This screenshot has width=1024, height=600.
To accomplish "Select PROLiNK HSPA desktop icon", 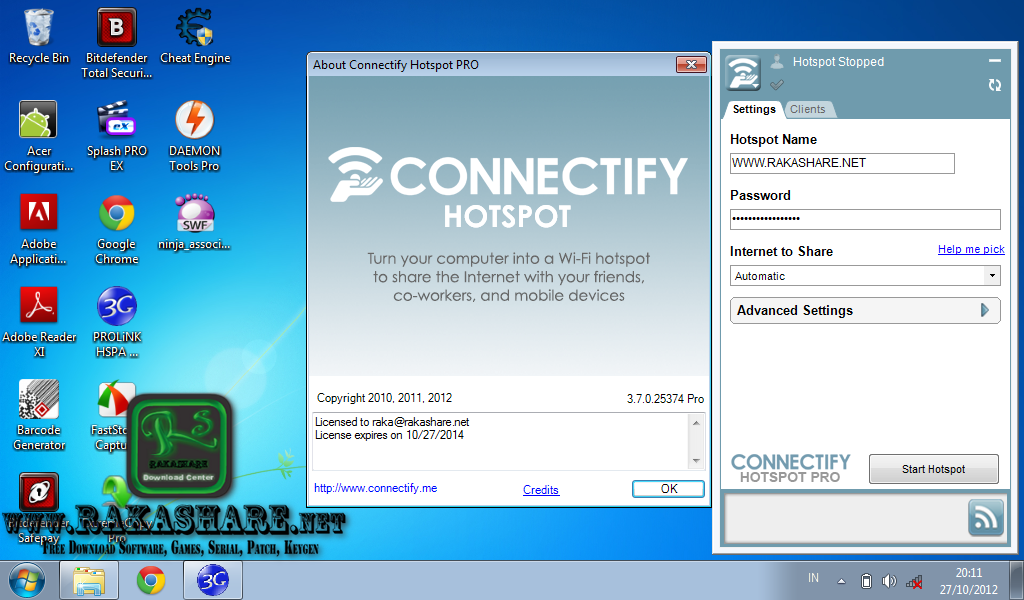I will (117, 323).
